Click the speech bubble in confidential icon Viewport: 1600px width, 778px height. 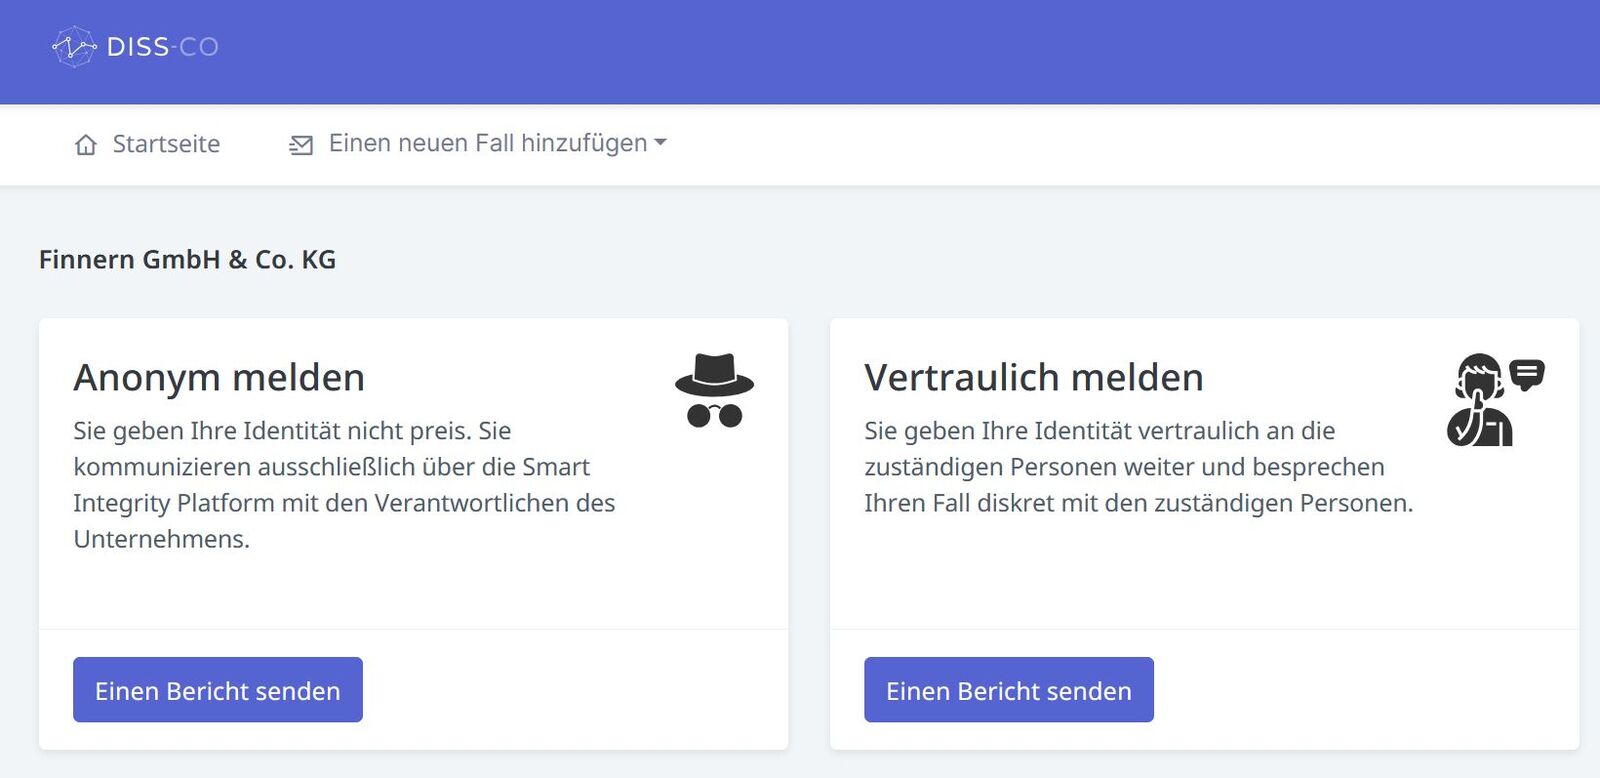pyautogui.click(x=1527, y=374)
